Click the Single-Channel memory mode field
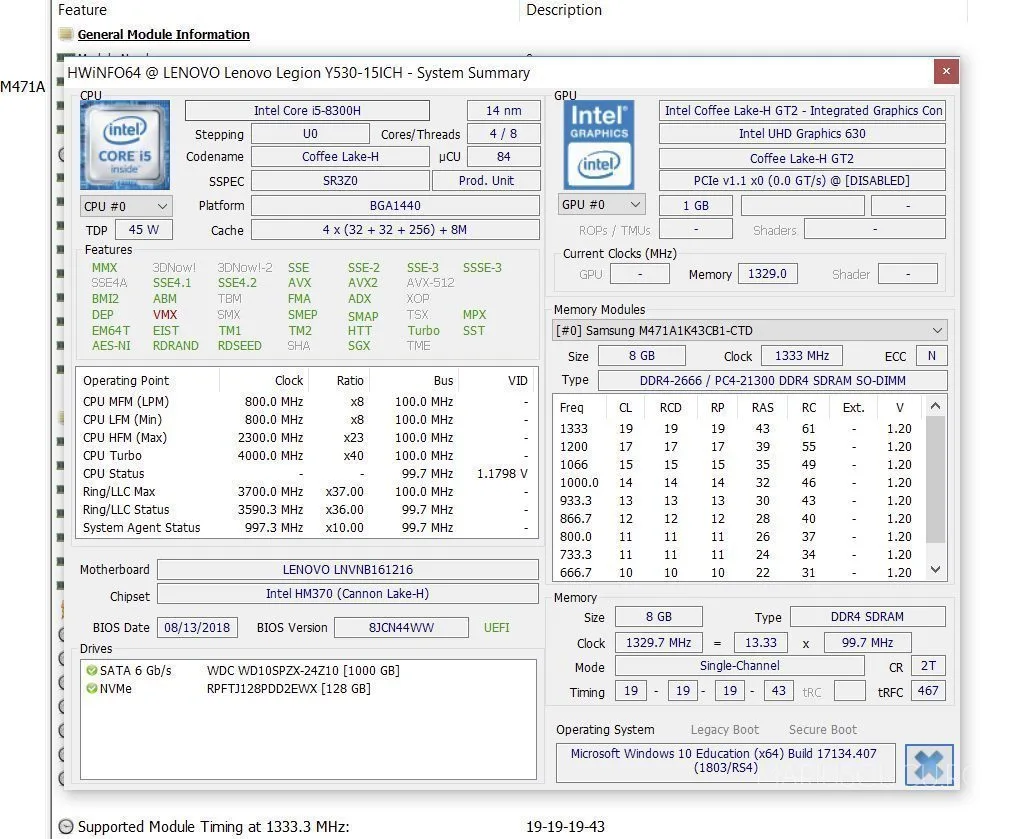 click(739, 666)
